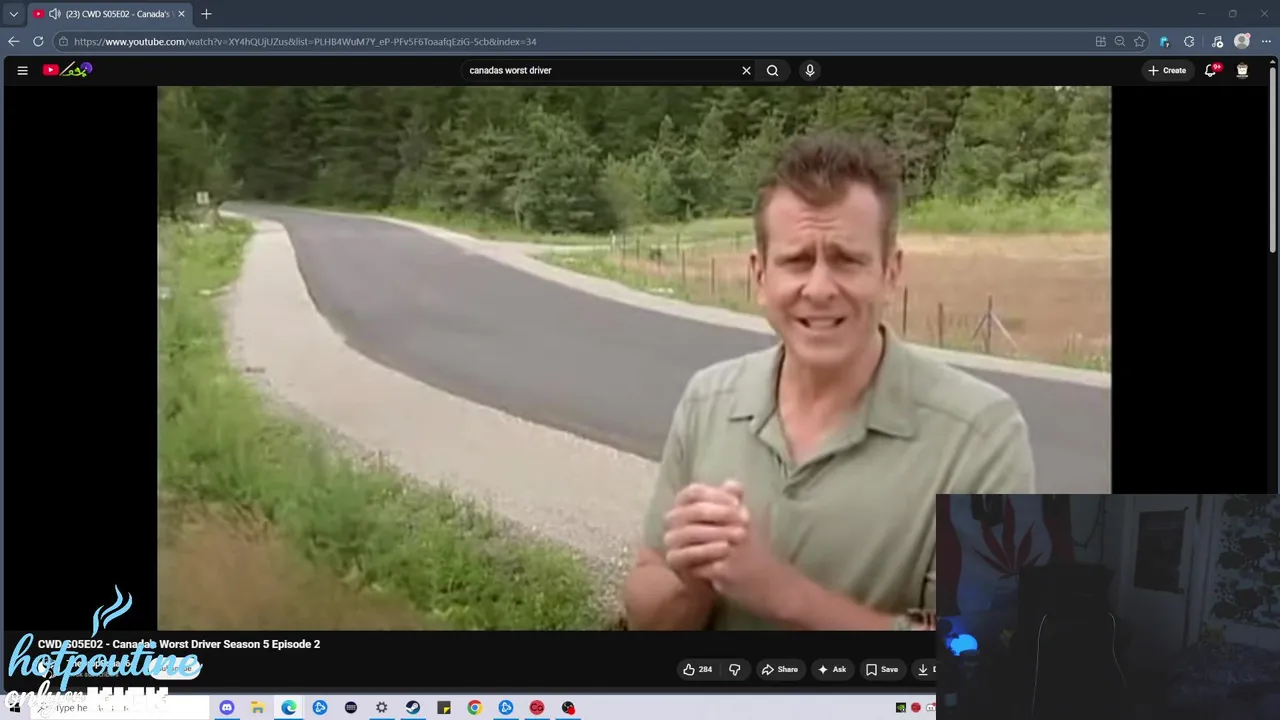1280x720 pixels.
Task: Reload the current page
Action: [38, 41]
